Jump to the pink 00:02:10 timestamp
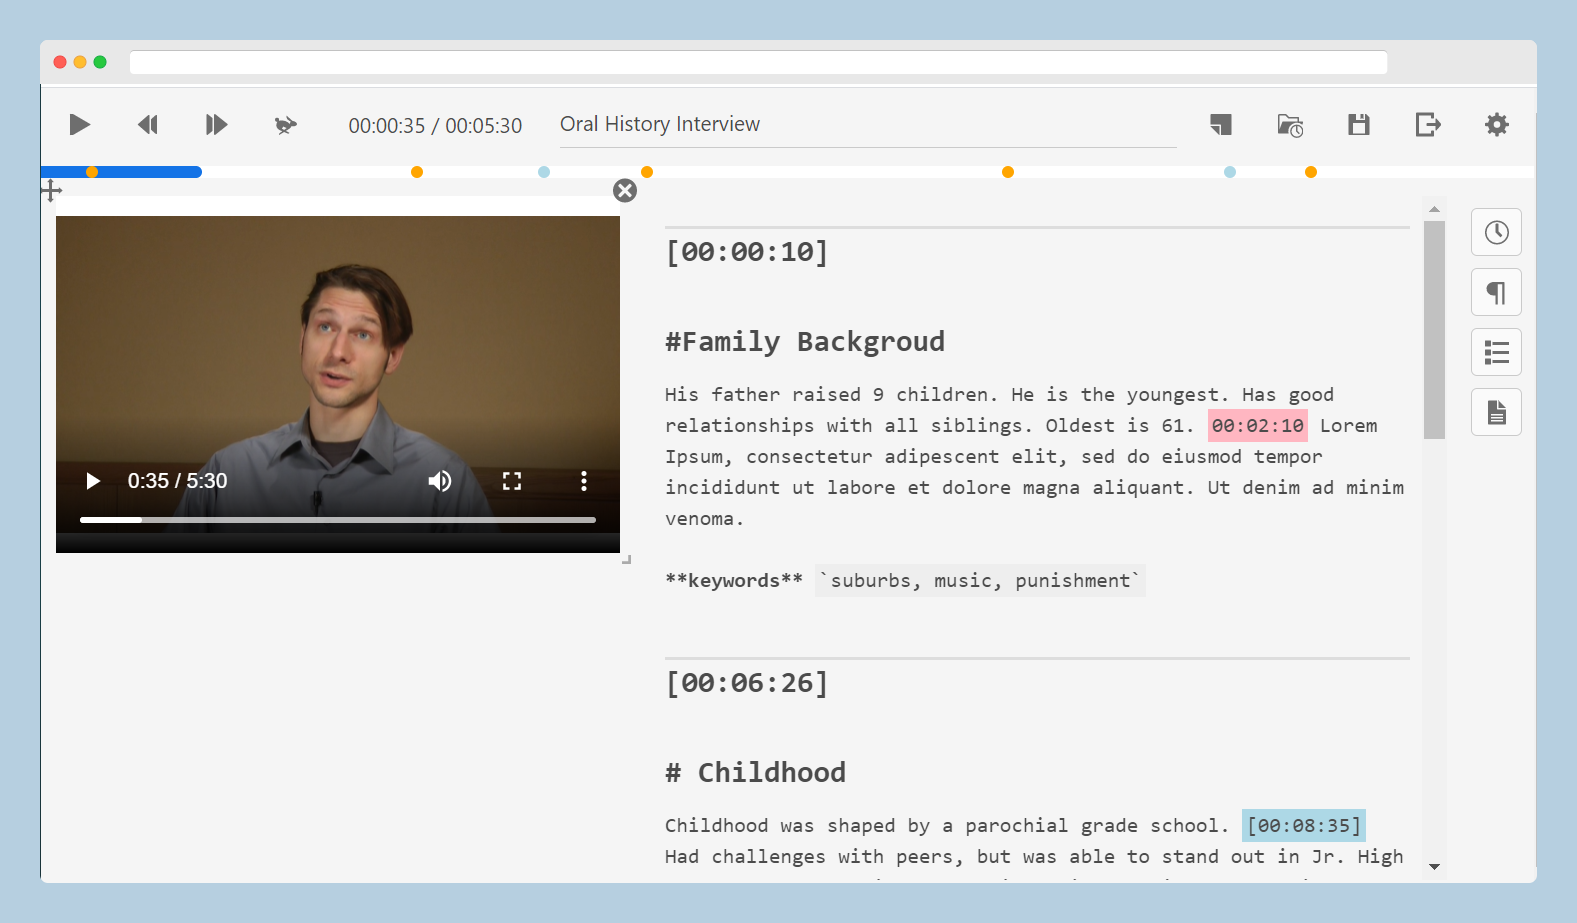This screenshot has width=1577, height=923. pos(1257,426)
